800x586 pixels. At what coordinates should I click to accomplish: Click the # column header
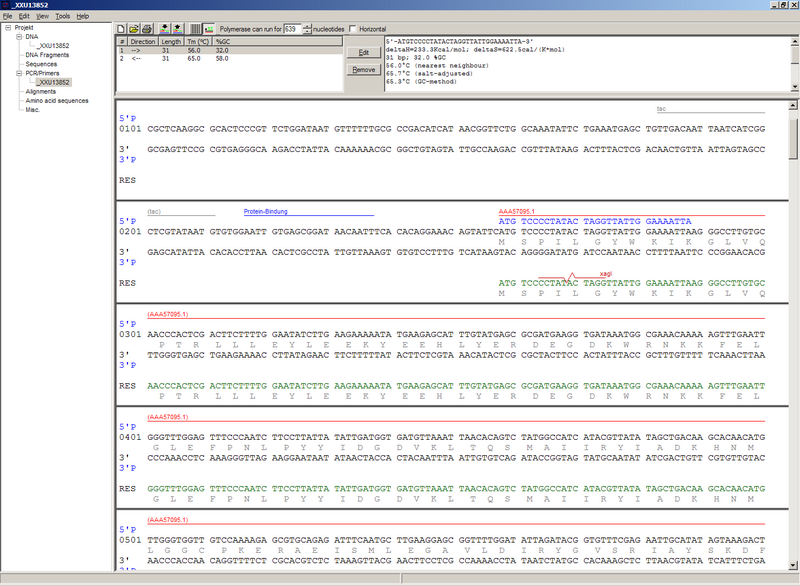pyautogui.click(x=122, y=42)
